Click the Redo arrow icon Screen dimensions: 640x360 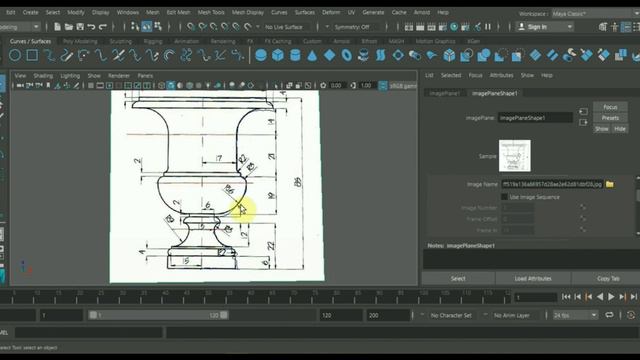pos(103,27)
